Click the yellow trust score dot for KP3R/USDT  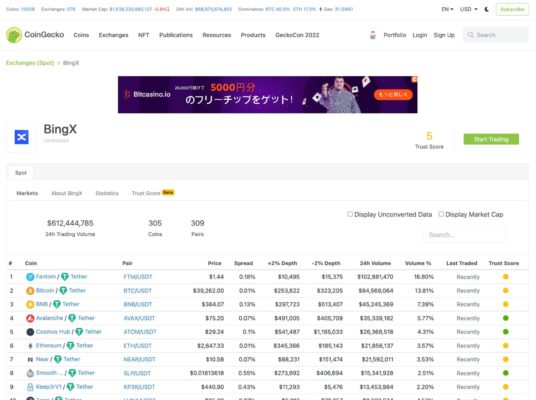506,387
